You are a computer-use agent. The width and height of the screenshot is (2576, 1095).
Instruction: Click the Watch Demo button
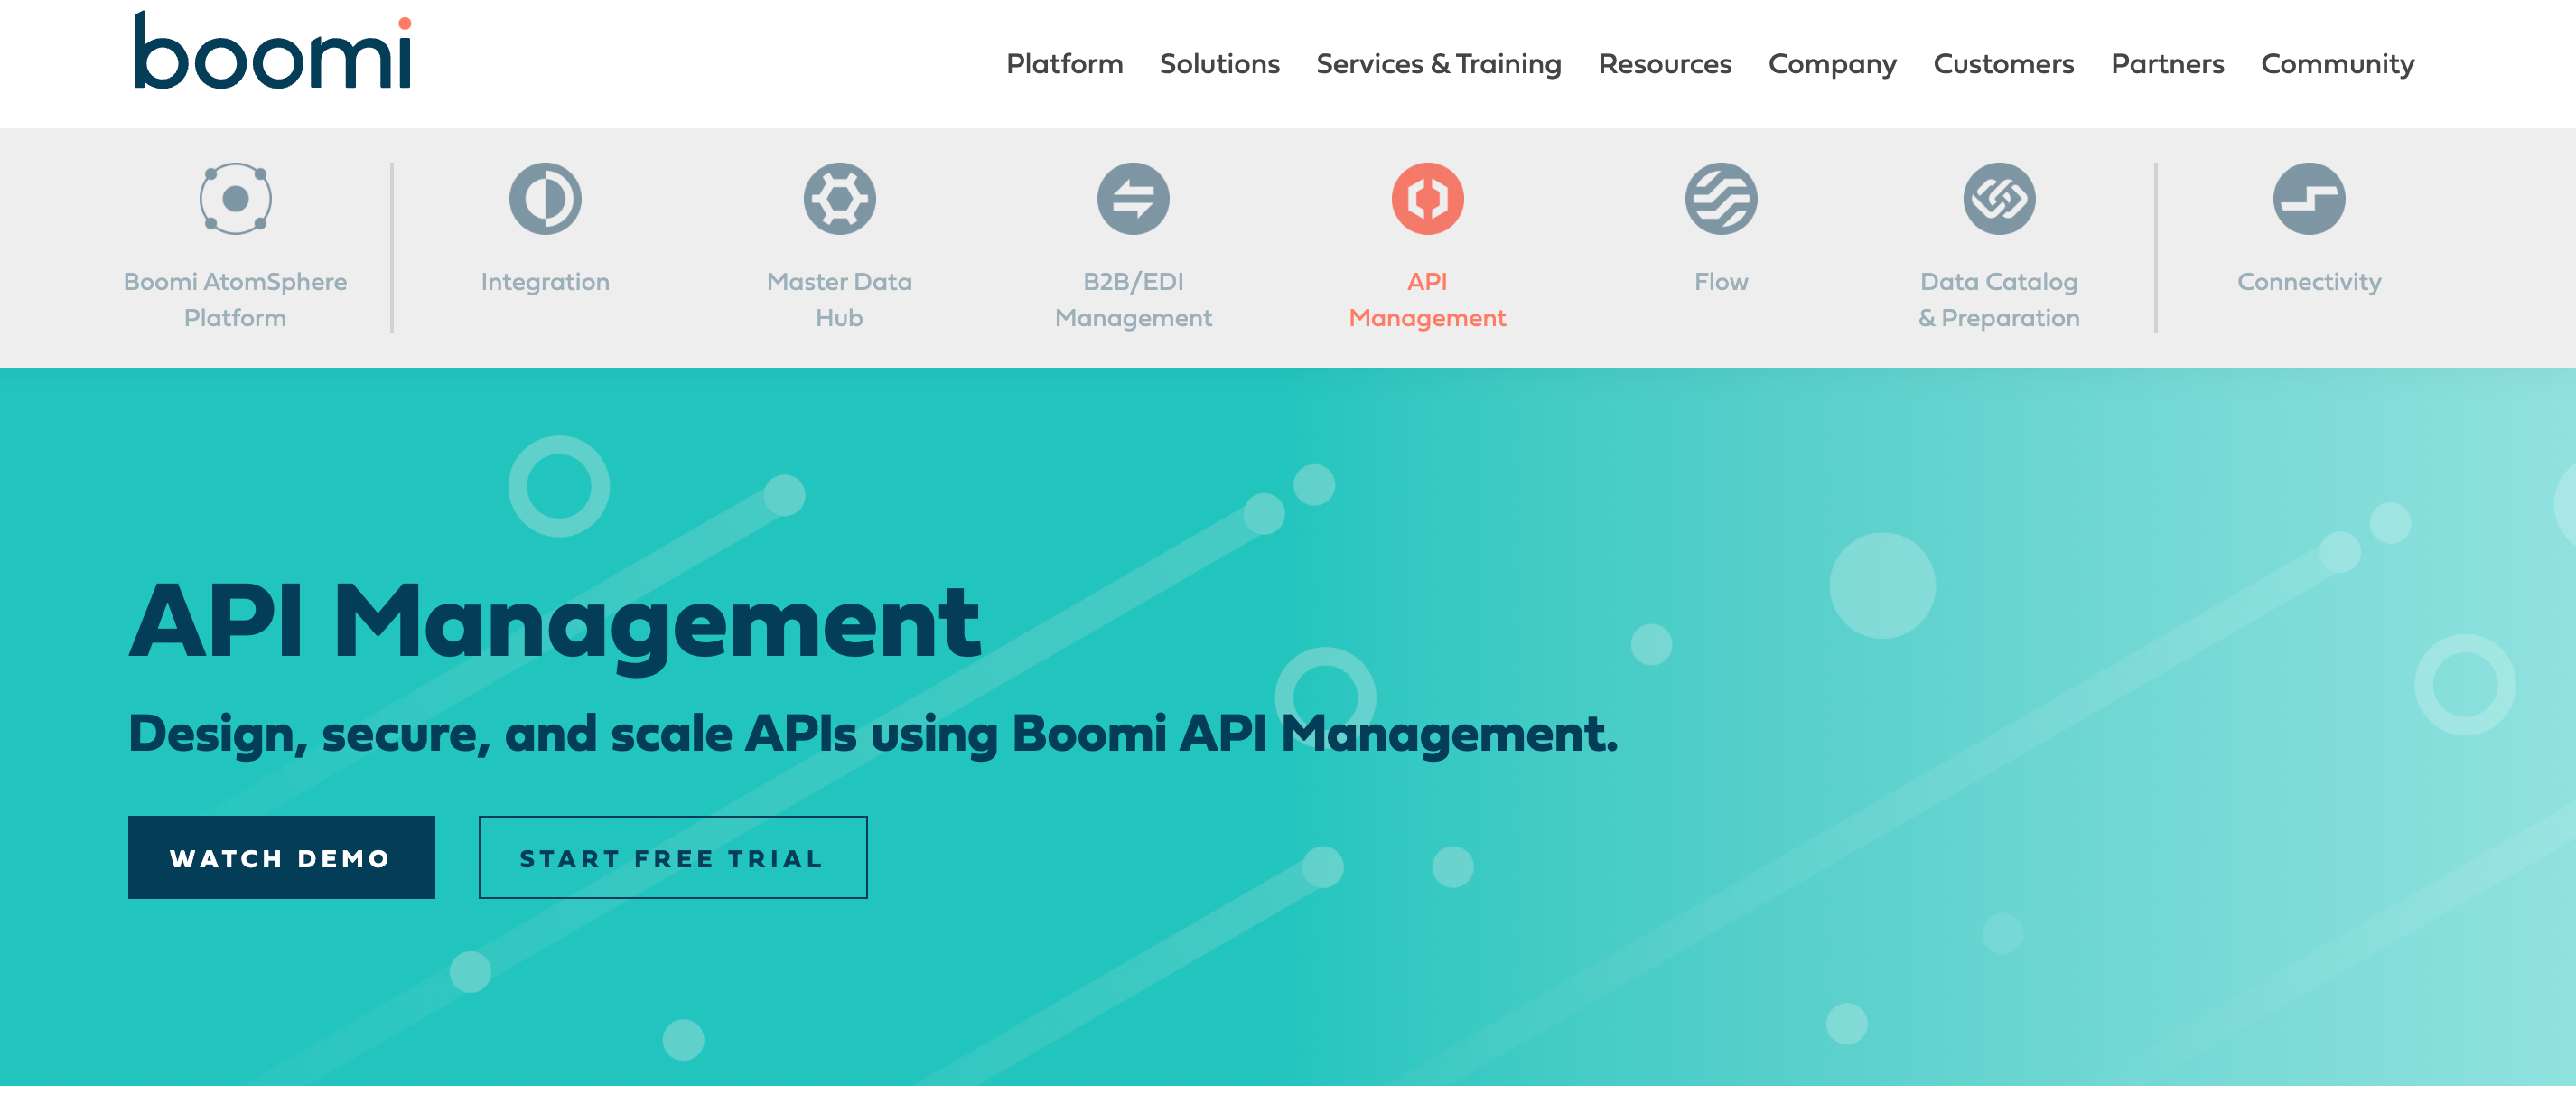281,857
